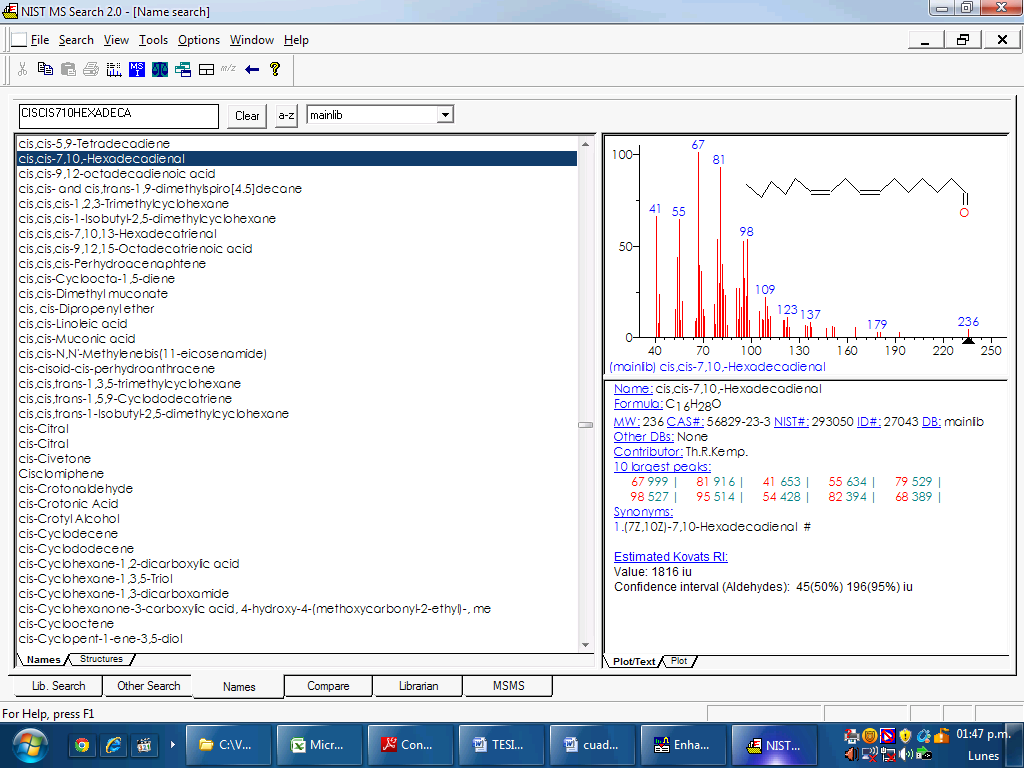Open the View menu
The width and height of the screenshot is (1024, 768).
click(x=116, y=40)
